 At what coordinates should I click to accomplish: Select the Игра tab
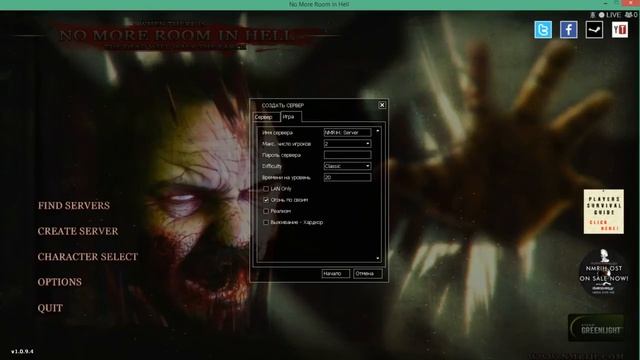click(x=291, y=117)
